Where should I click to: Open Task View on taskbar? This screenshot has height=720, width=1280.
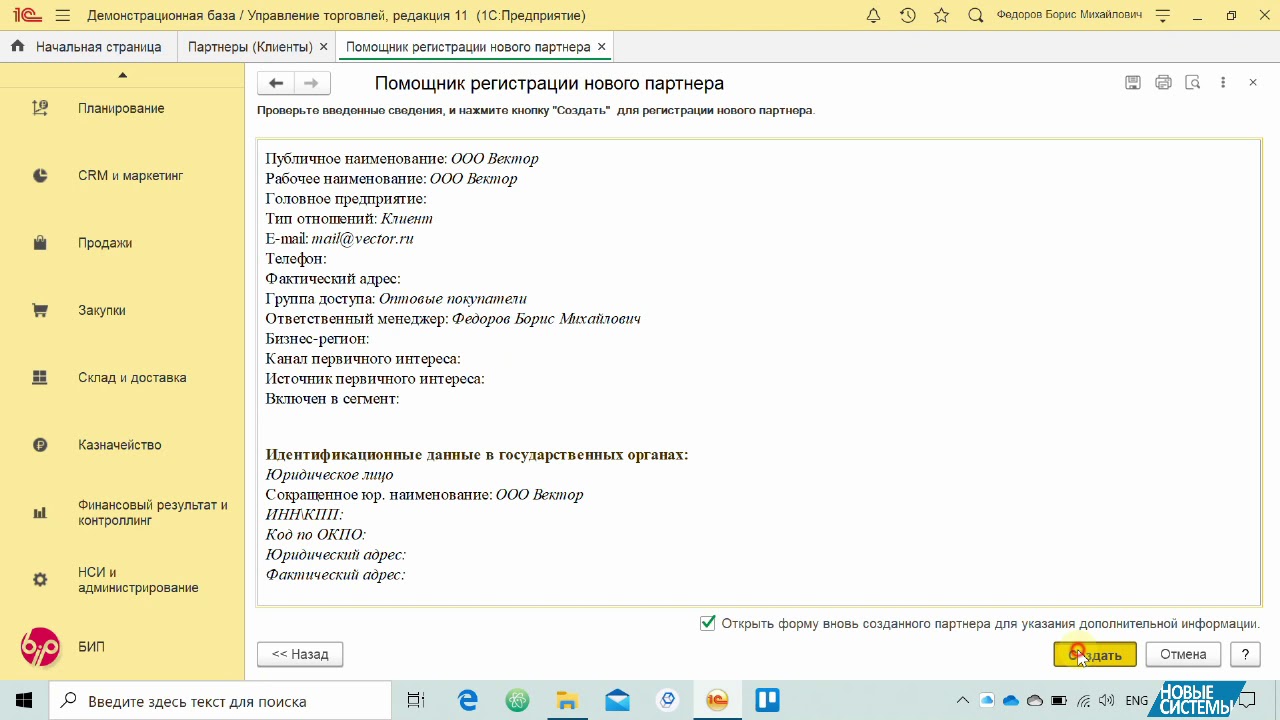pyautogui.click(x=417, y=701)
